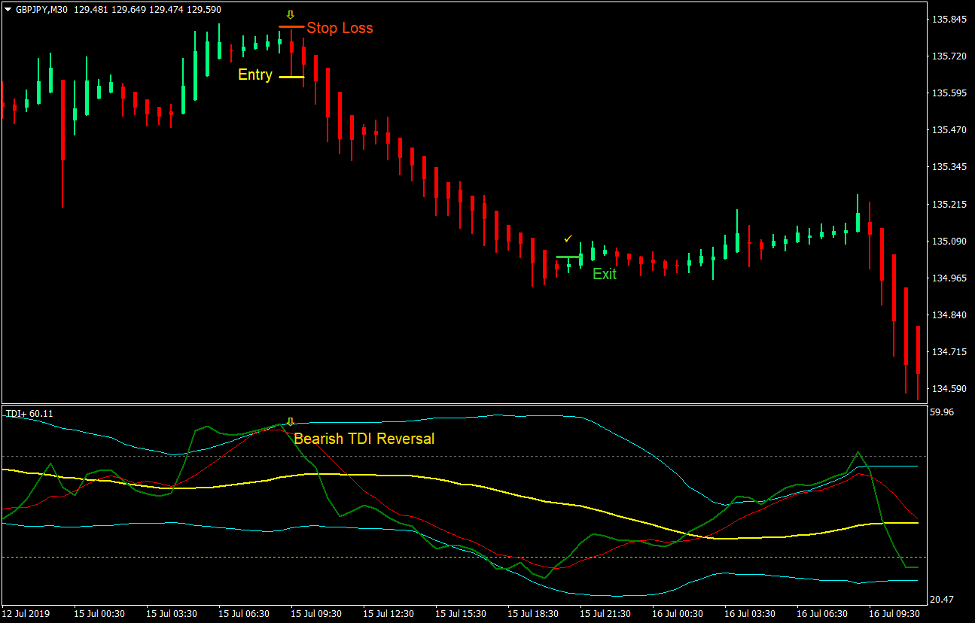Screen dimensions: 977x625
Task: Click the "Entry" text label
Action: 254,75
